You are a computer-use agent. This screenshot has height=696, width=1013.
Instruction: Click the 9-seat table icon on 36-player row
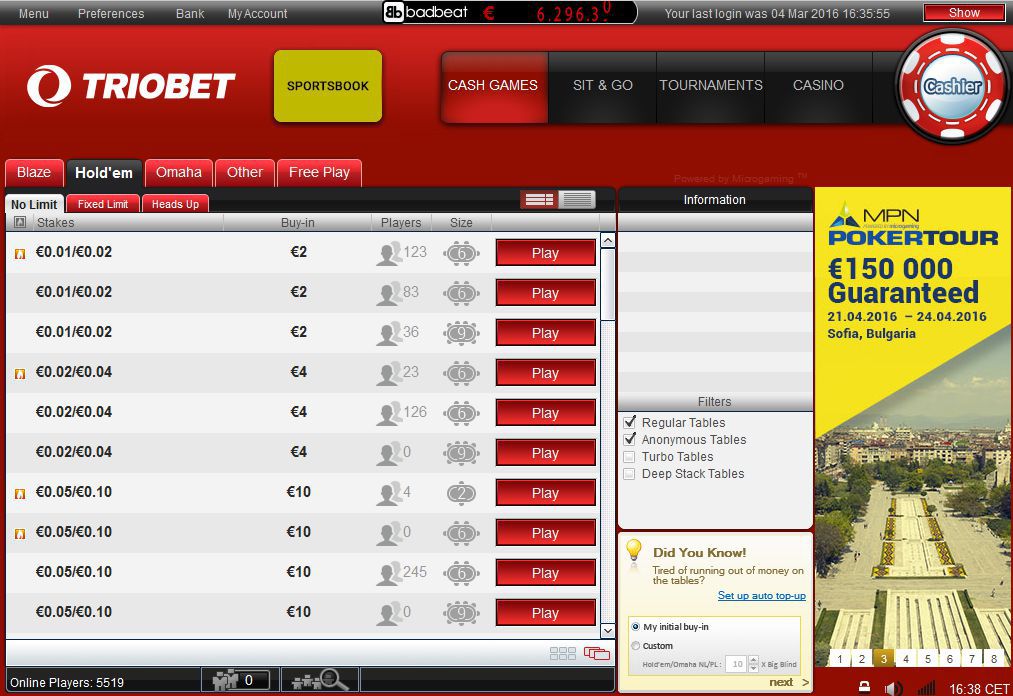pyautogui.click(x=461, y=333)
